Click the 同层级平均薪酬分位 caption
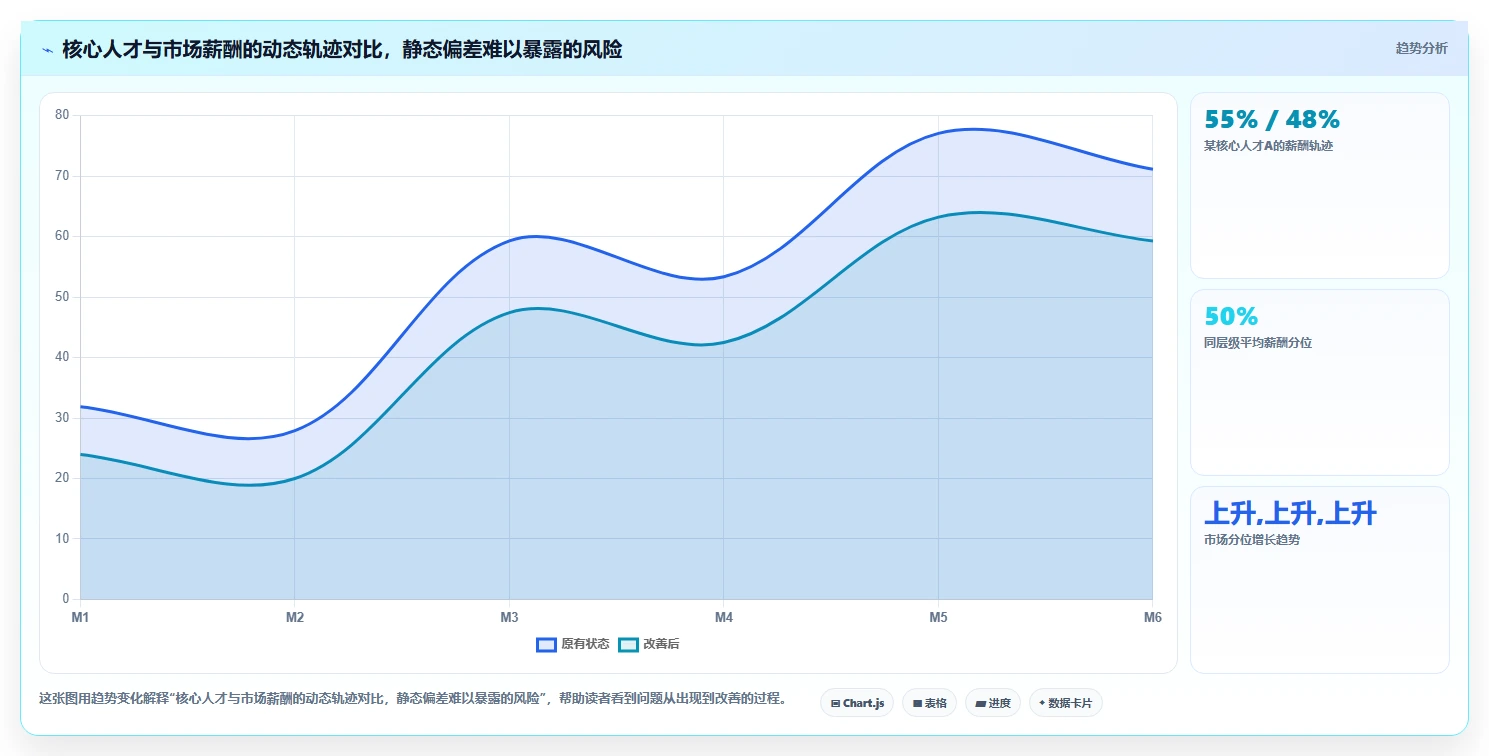The height and width of the screenshot is (756, 1489). [x=1258, y=343]
